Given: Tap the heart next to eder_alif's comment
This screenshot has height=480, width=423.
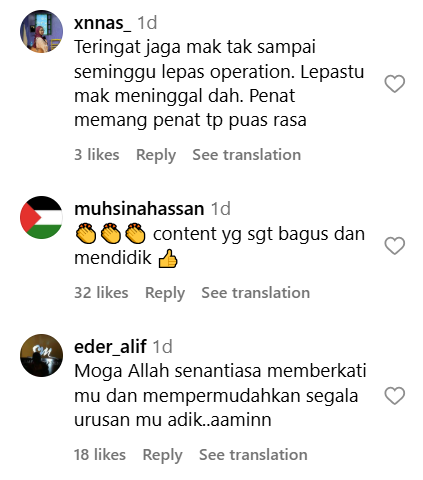Looking at the screenshot, I should coord(395,396).
